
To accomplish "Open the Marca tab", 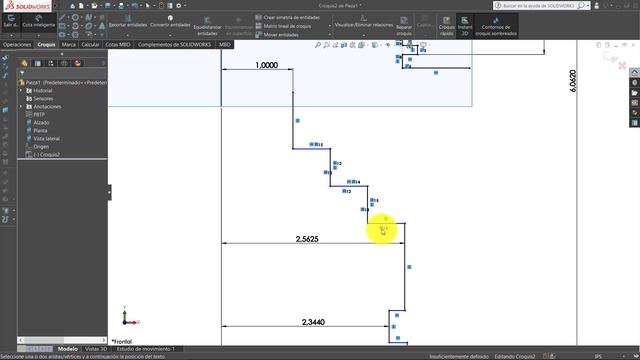I will point(69,44).
